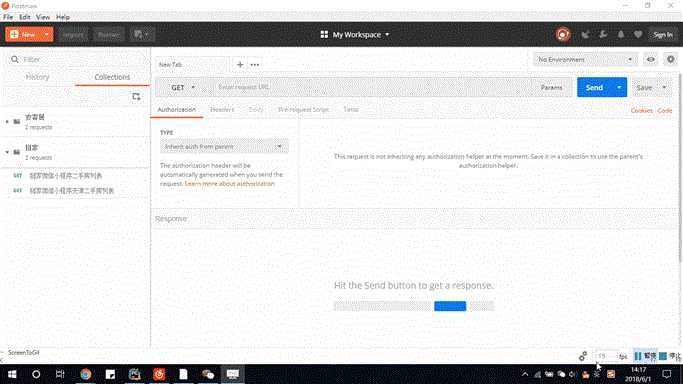The image size is (683, 384).
Task: Click the Enter request URL field
Action: tap(372, 87)
